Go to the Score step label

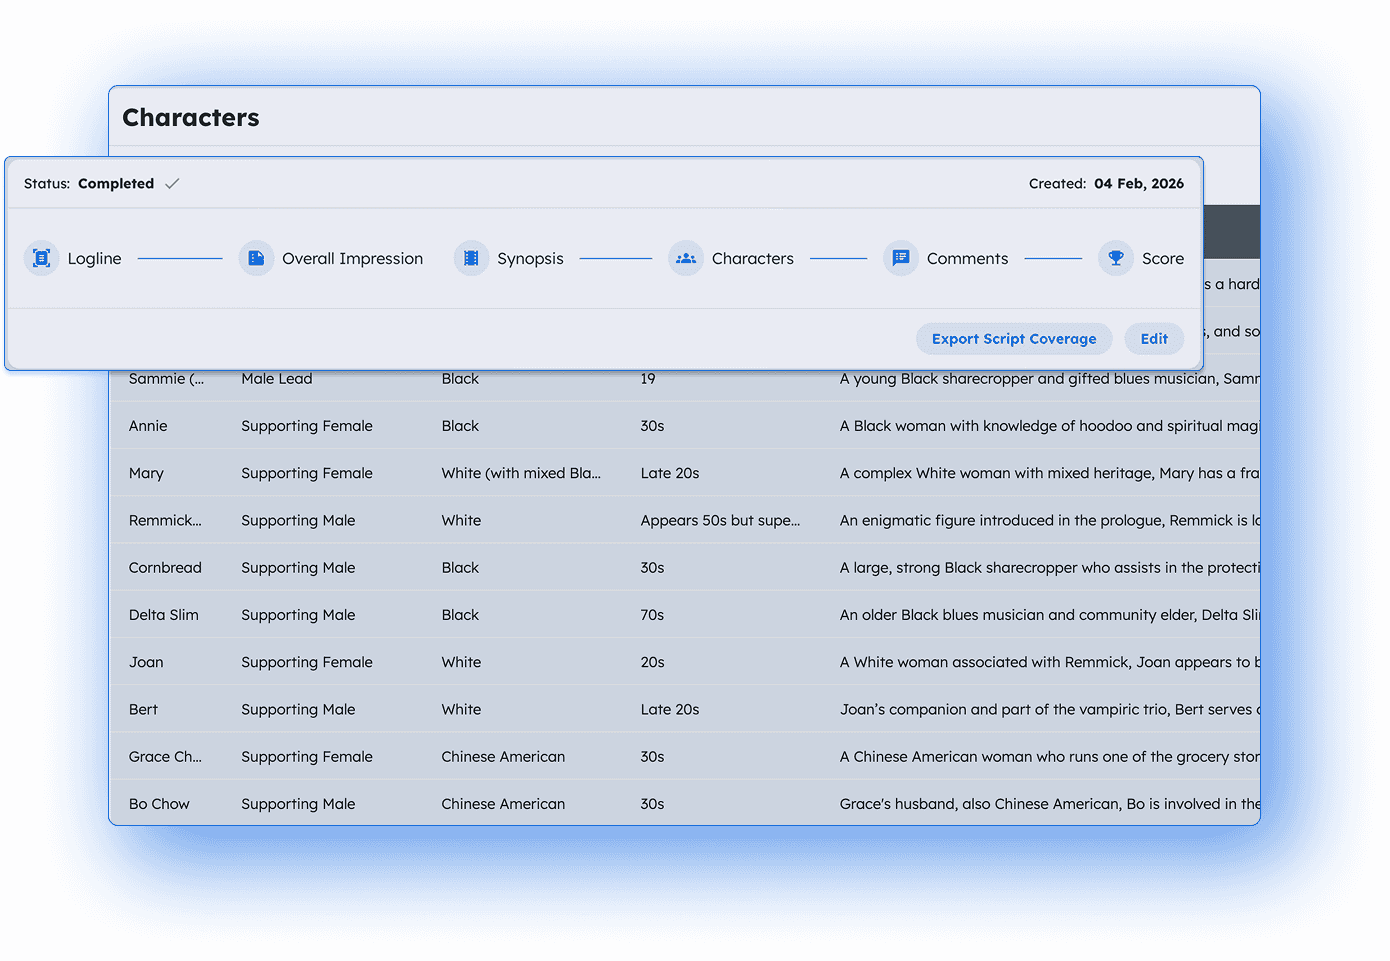[x=1162, y=259]
